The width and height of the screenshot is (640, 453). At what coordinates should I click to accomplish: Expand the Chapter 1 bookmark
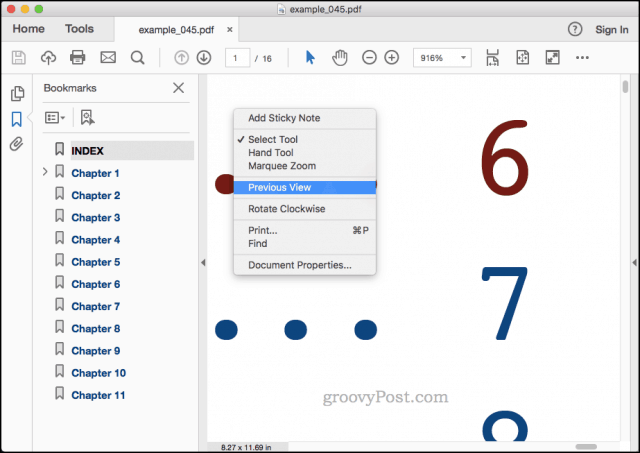(x=45, y=172)
